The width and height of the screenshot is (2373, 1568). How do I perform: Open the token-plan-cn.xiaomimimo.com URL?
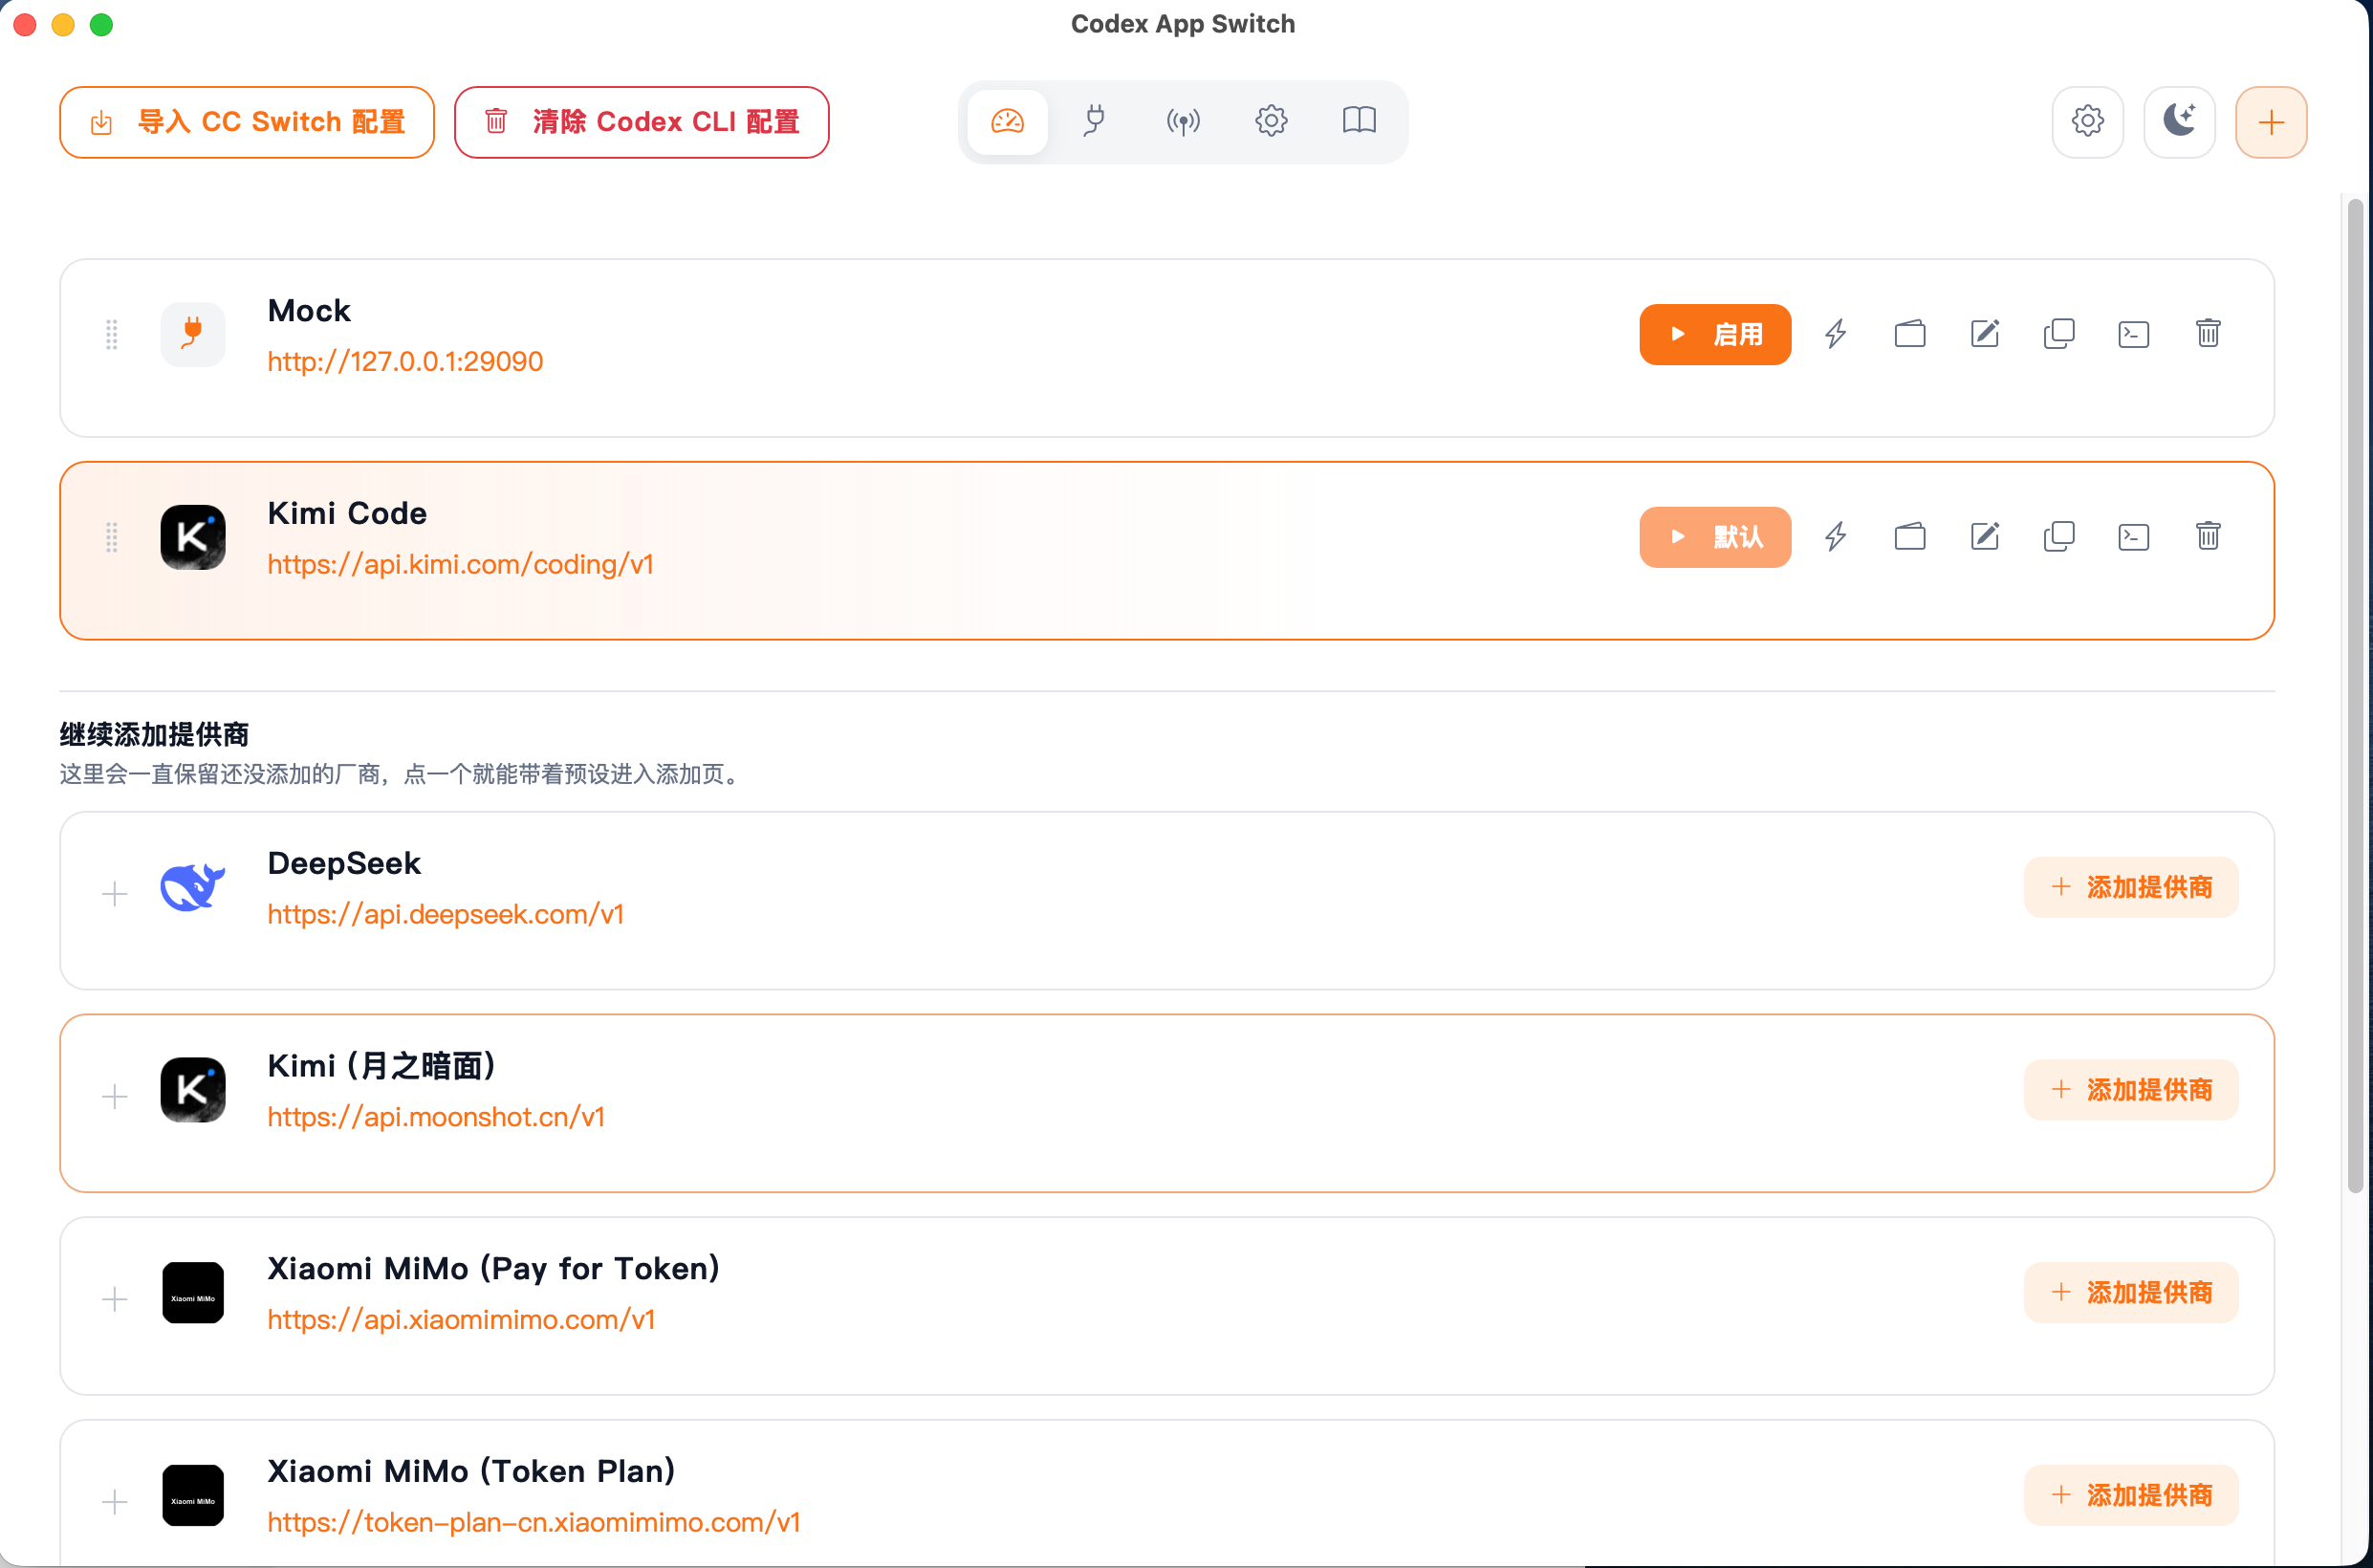(533, 1523)
